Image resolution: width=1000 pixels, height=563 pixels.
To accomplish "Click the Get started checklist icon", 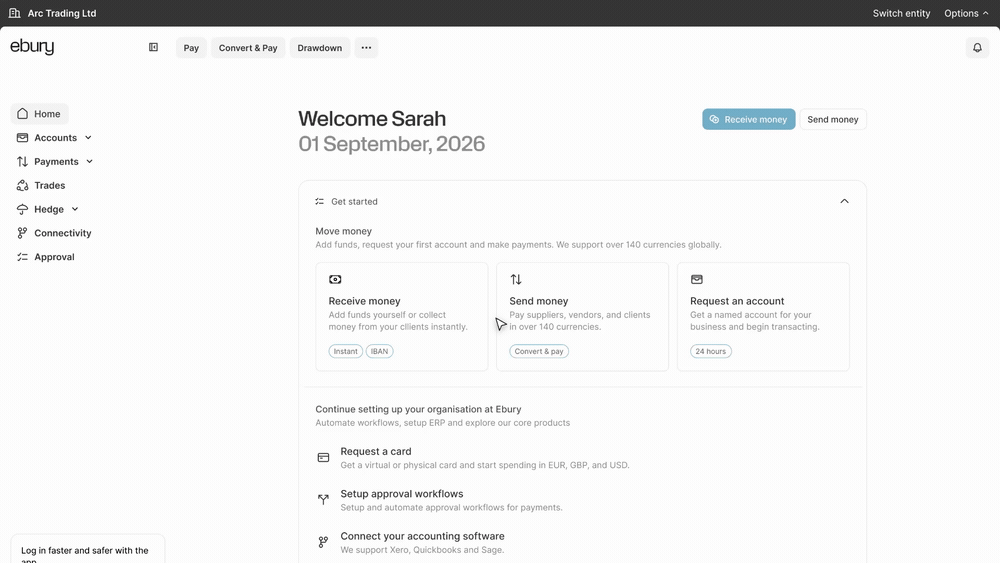I will click(320, 201).
